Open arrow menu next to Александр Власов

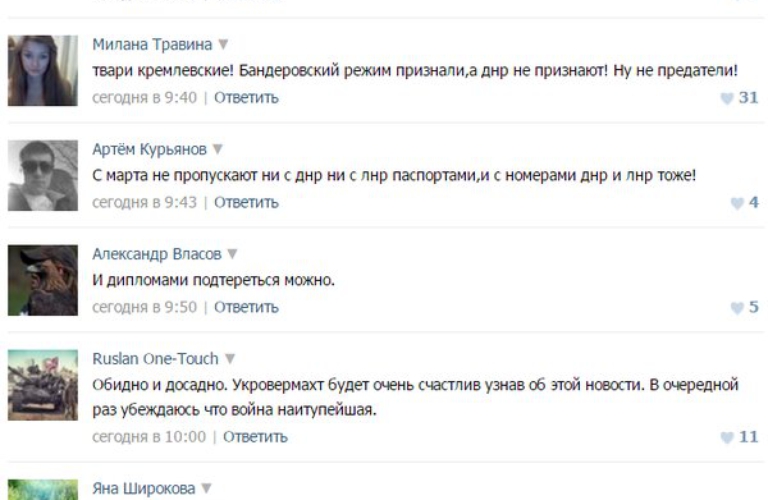point(232,255)
